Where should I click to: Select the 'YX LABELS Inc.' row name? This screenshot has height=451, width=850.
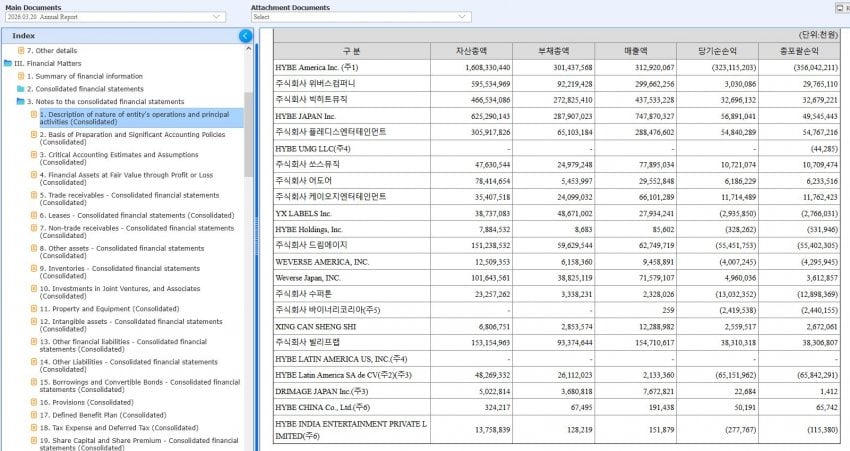(304, 214)
